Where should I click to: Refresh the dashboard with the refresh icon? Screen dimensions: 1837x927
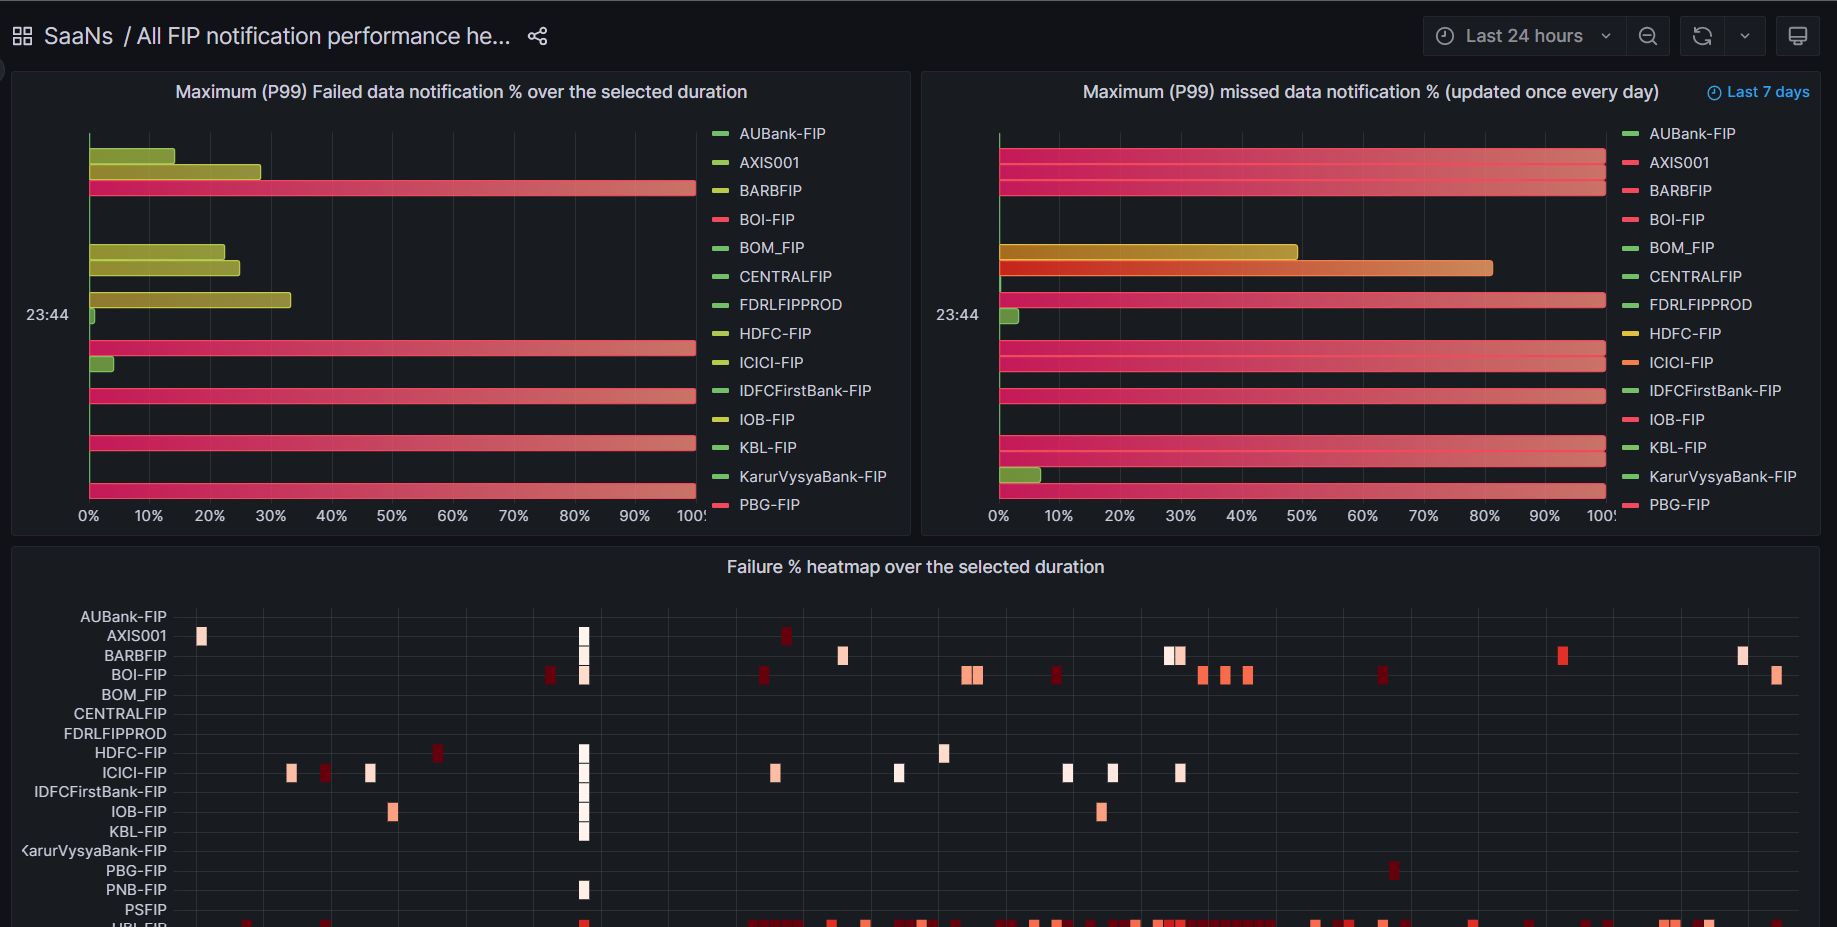[1701, 35]
